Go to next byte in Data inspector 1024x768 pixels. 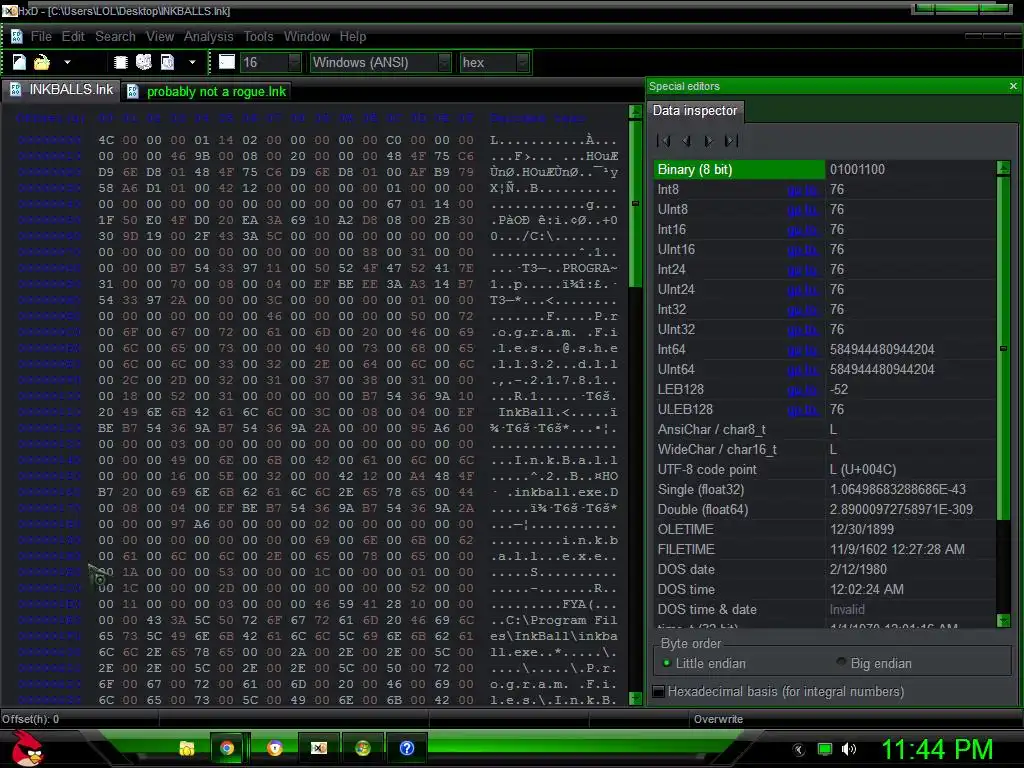709,140
